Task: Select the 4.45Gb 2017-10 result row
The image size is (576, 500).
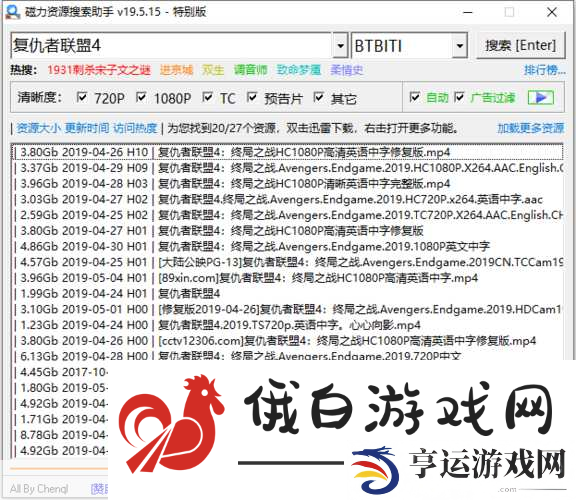Action: [60, 372]
